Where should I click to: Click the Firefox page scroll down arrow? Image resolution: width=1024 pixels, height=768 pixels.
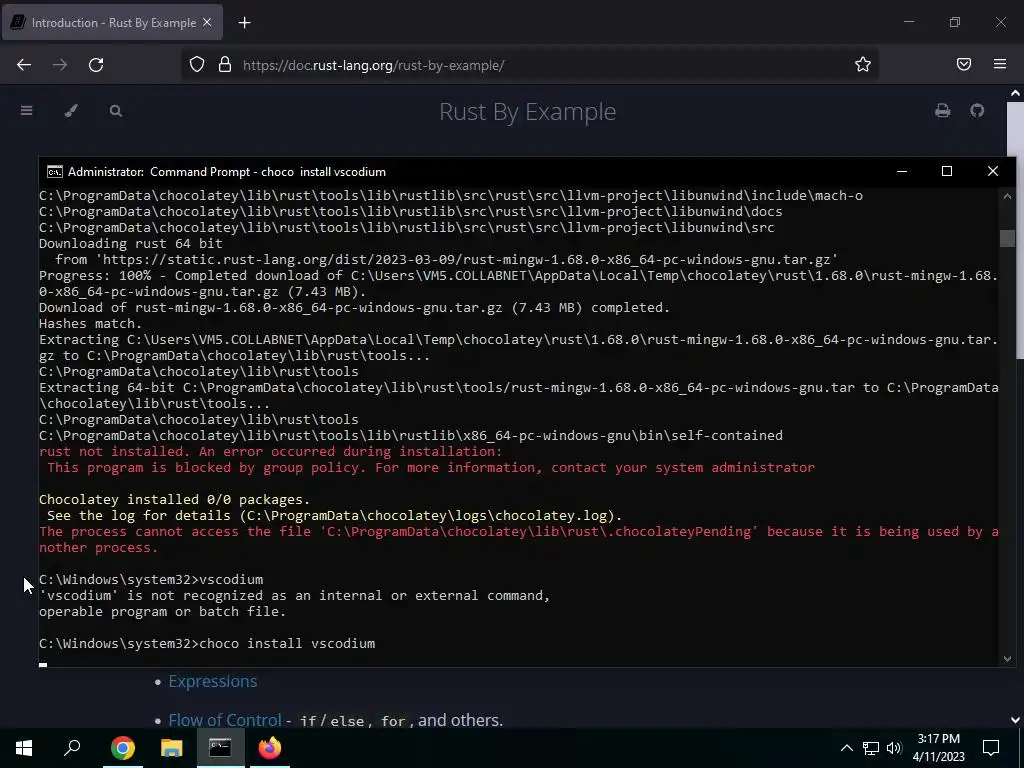pos(1016,720)
